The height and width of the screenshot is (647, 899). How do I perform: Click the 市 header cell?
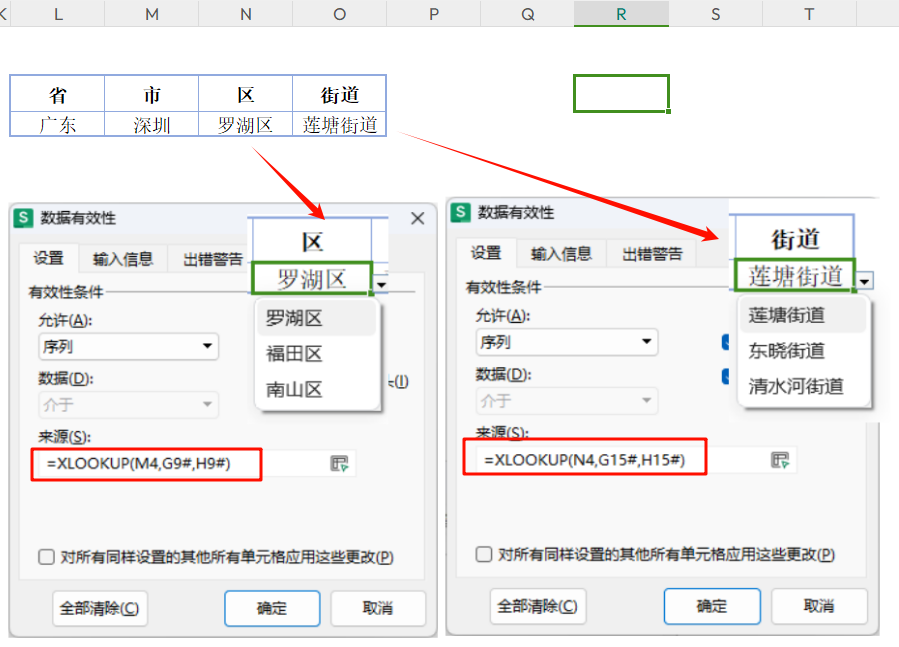(x=152, y=94)
